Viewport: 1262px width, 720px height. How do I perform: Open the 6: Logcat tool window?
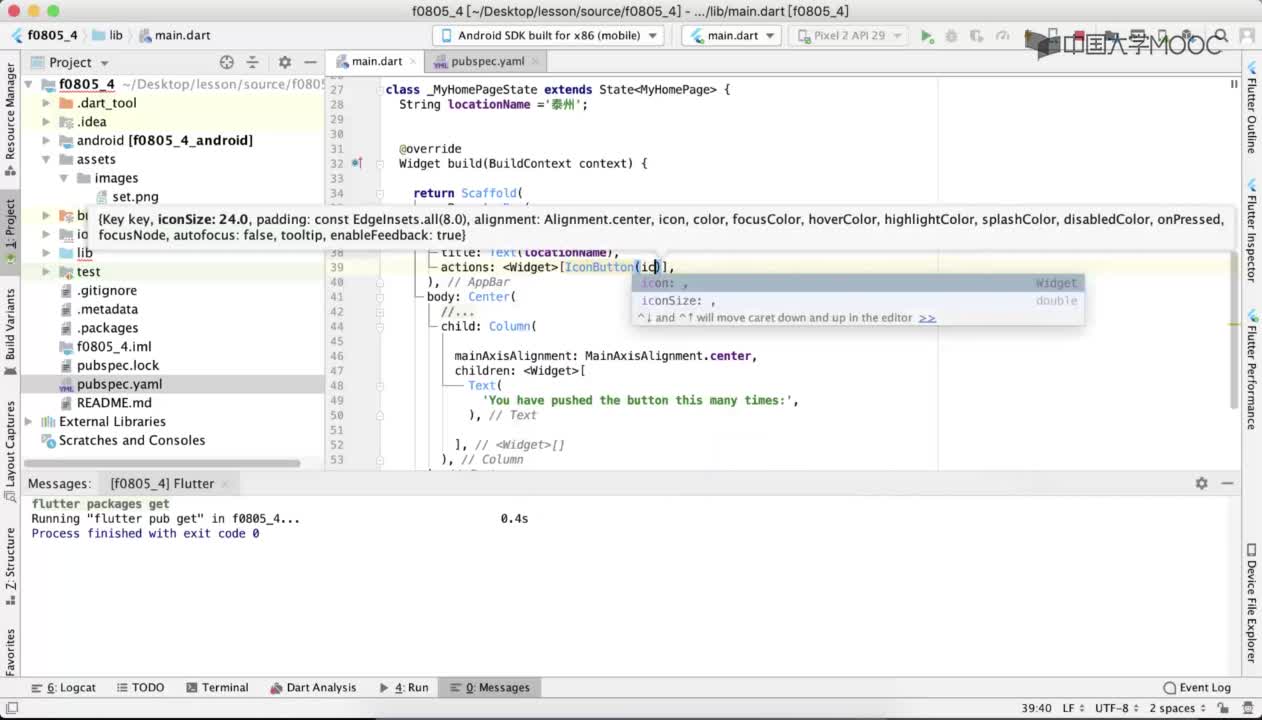(64, 687)
